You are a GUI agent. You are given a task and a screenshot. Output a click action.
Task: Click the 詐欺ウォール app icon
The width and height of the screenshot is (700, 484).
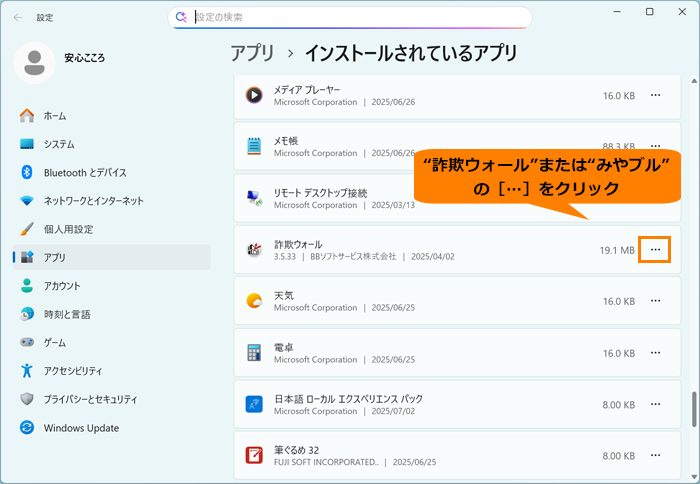tap(254, 250)
